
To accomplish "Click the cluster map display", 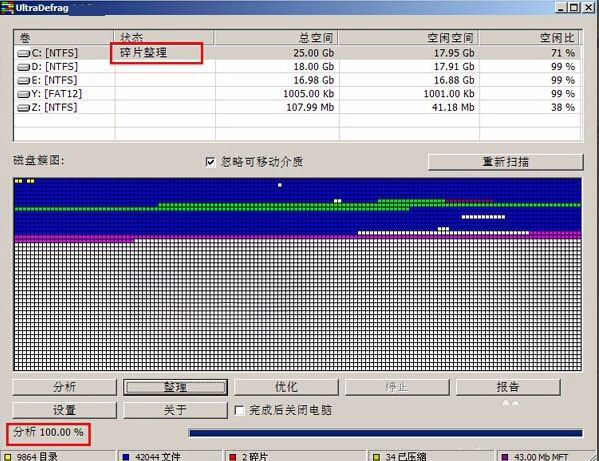I will pos(298,274).
